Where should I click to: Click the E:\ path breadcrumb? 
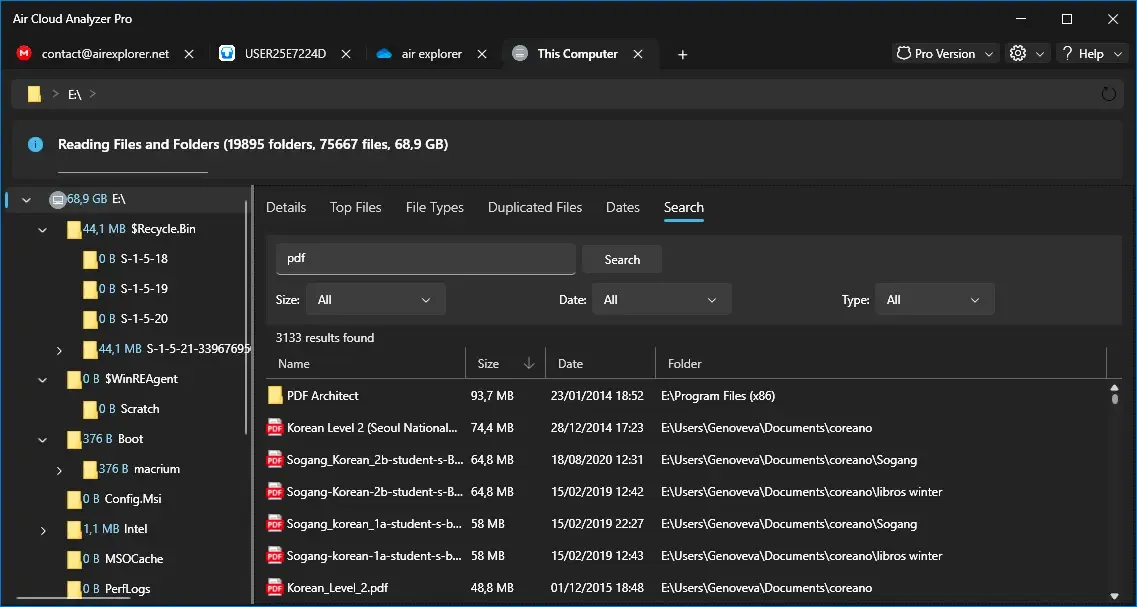[74, 94]
